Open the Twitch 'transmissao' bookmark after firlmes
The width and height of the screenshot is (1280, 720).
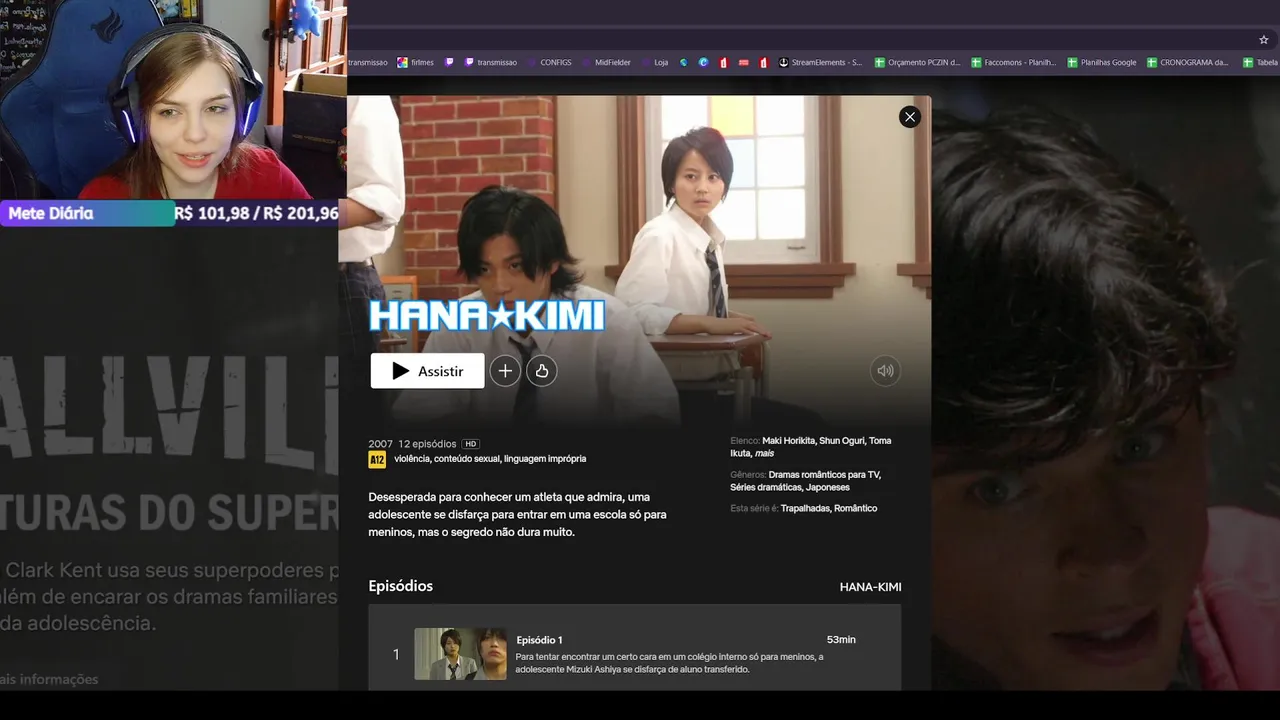[x=490, y=62]
